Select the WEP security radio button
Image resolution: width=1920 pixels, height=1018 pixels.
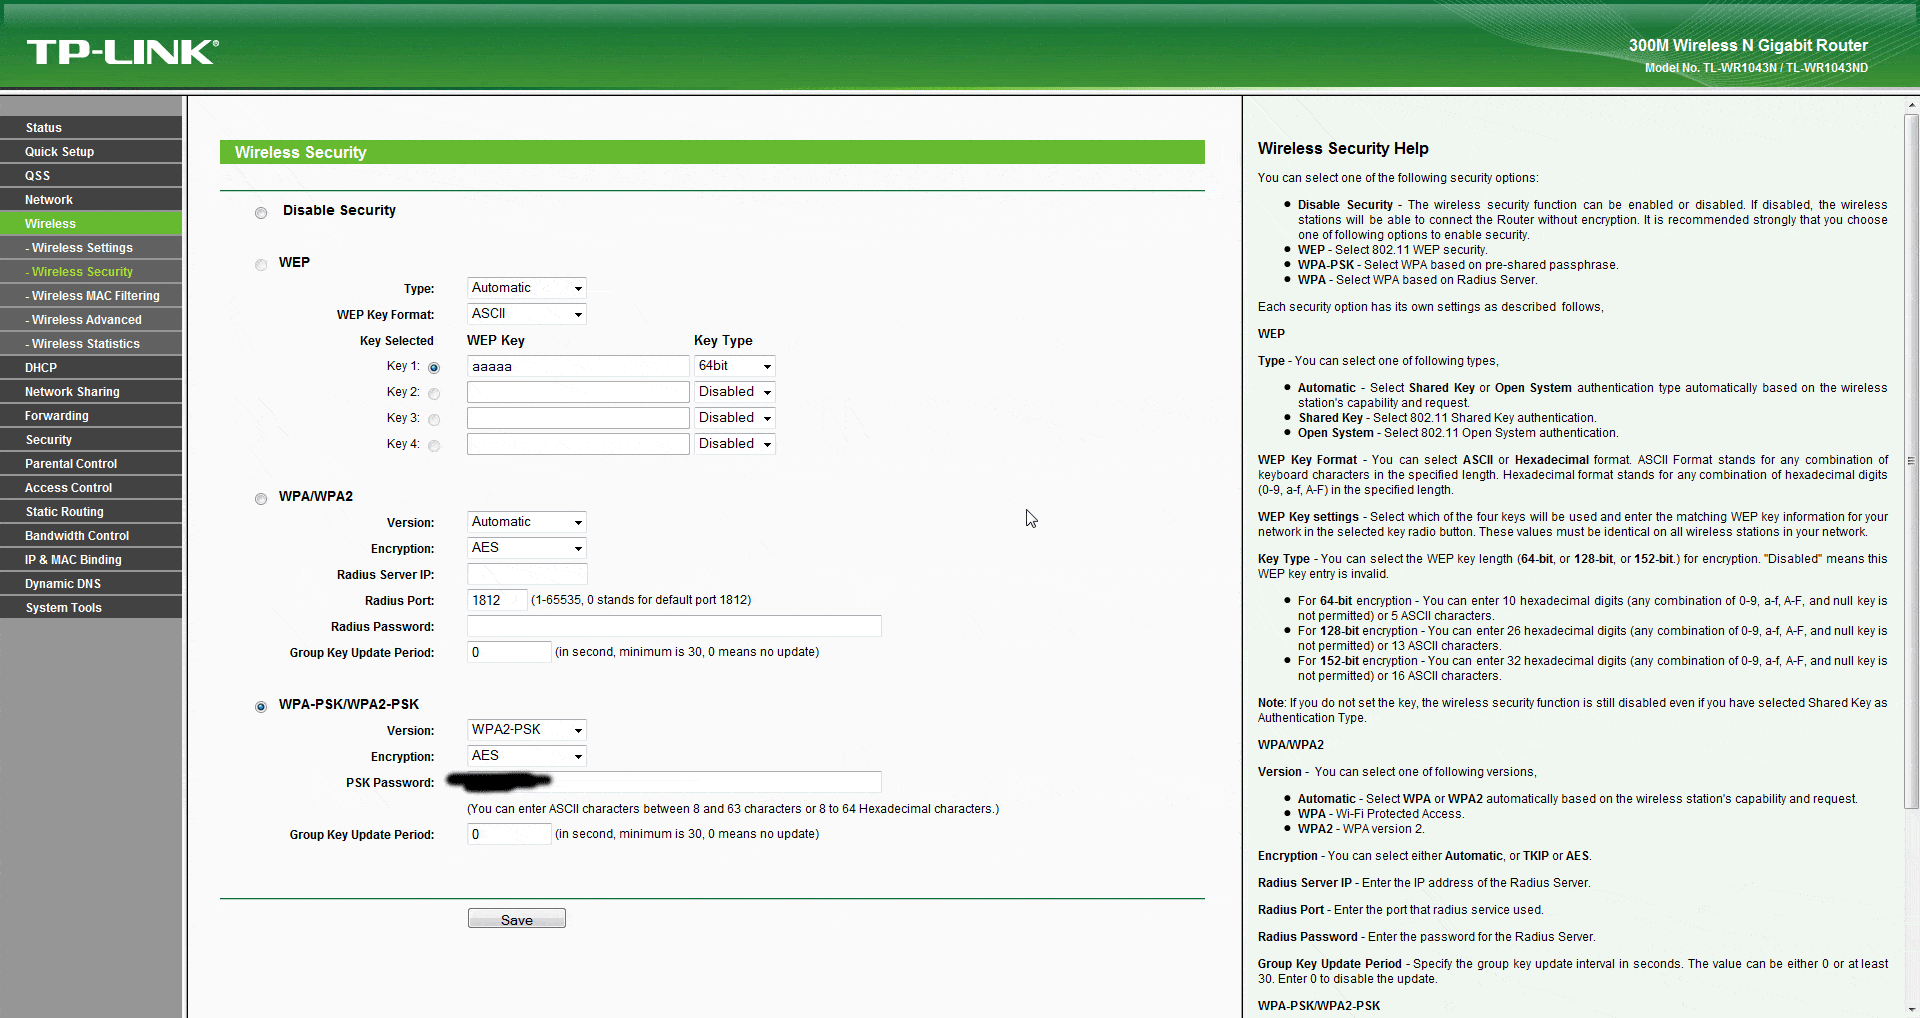tap(261, 264)
